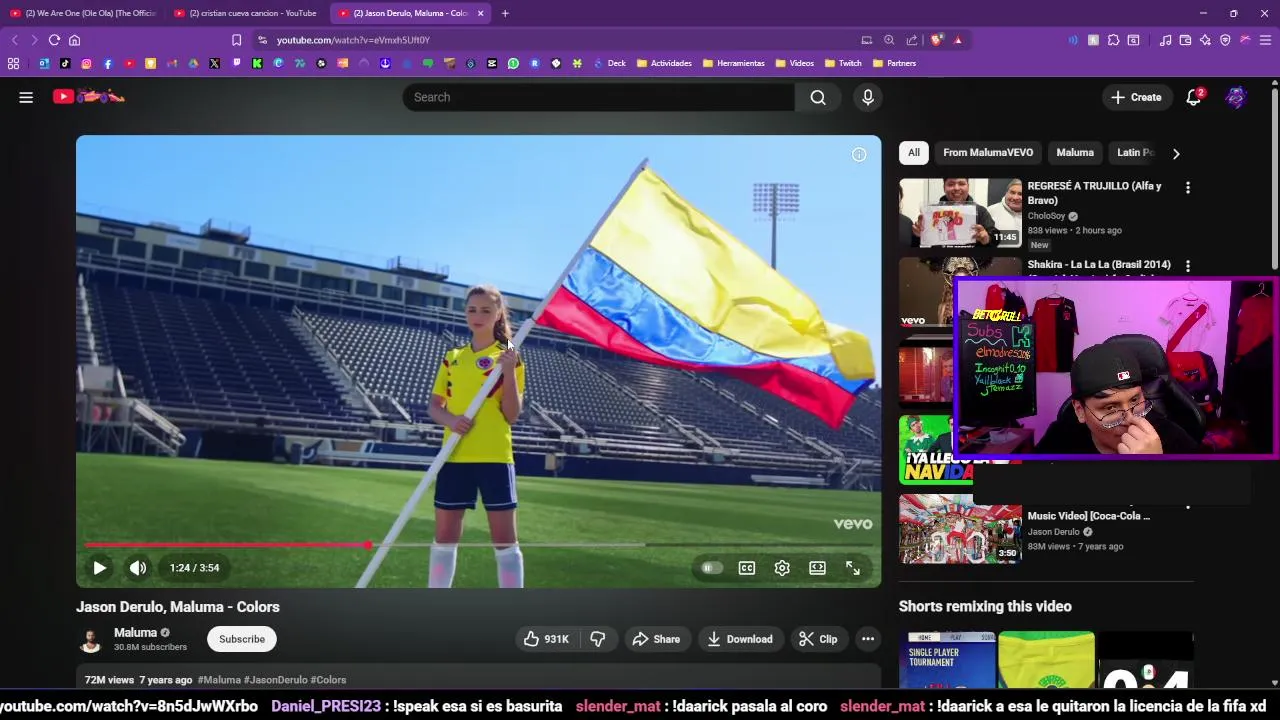
Task: Share the Colors video
Action: (x=656, y=639)
